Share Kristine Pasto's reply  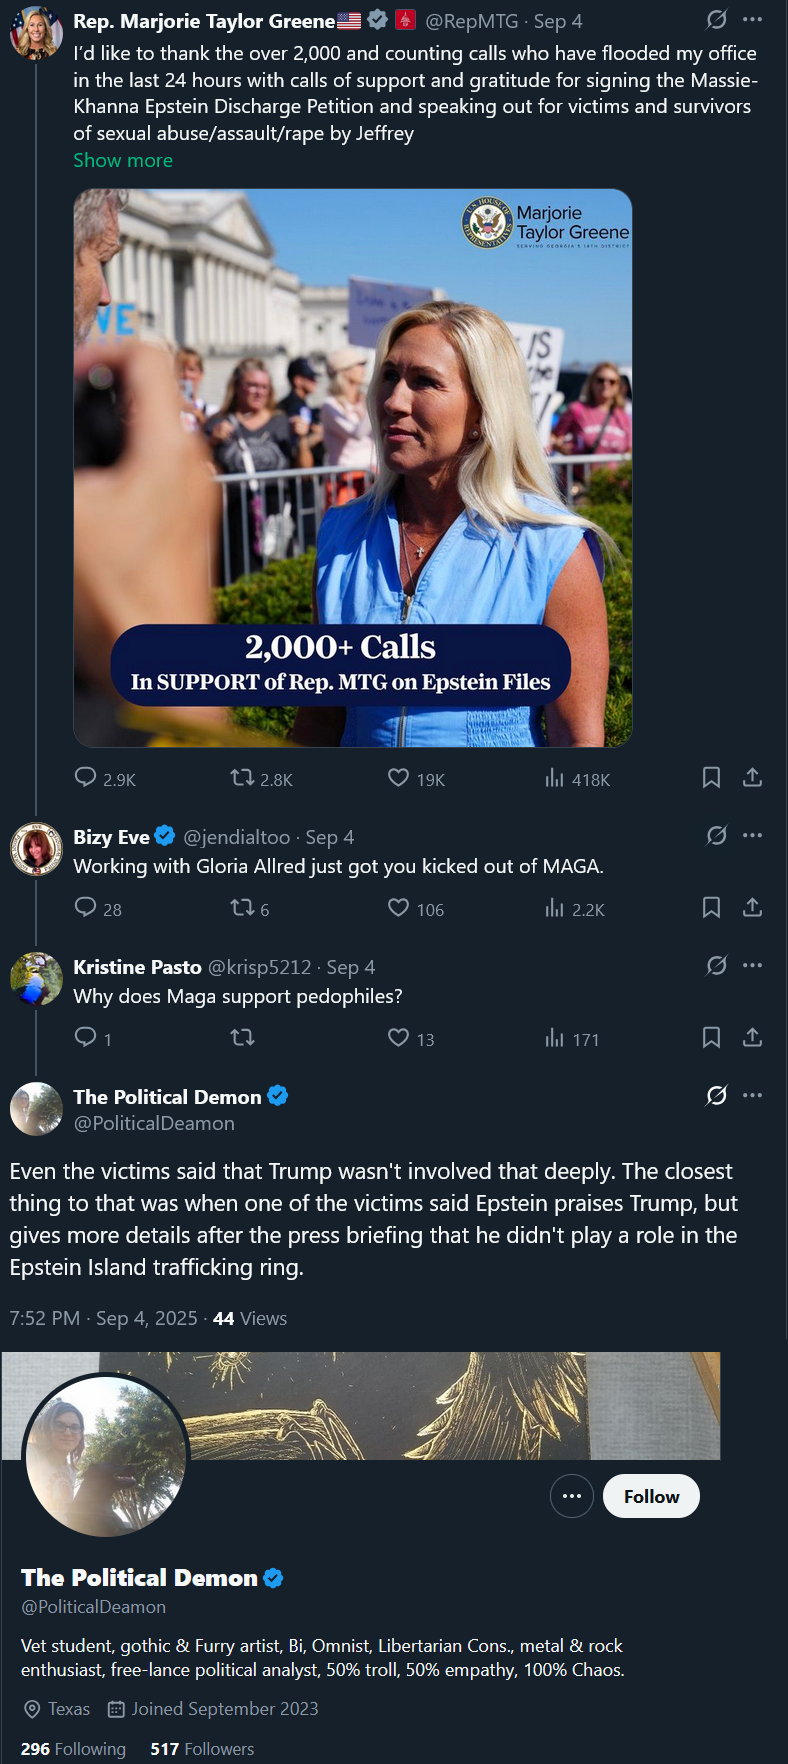point(753,1038)
